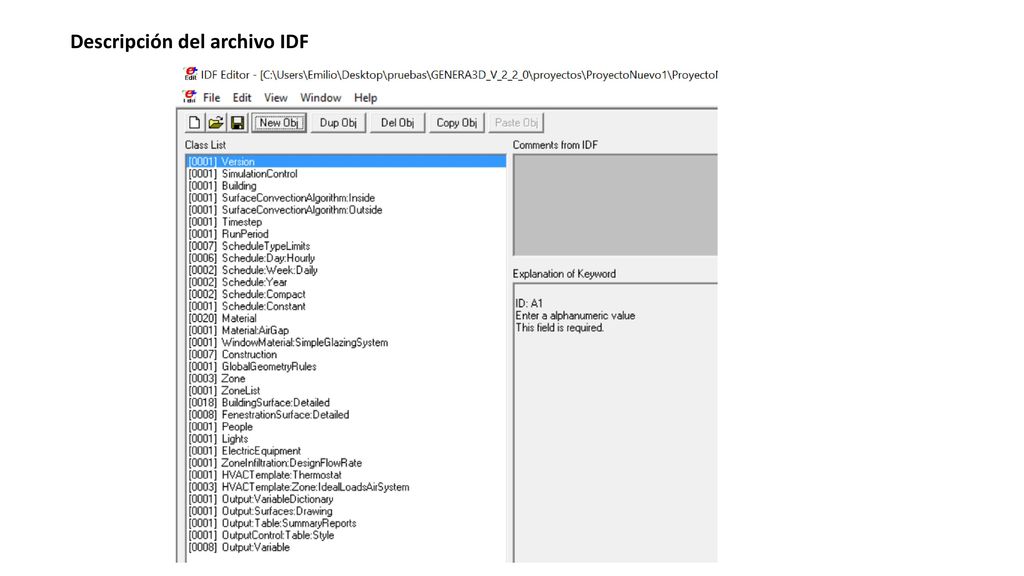Viewport: 1024px width, 576px height.
Task: Select Schedule:Week:Daily class
Action: pos(346,270)
